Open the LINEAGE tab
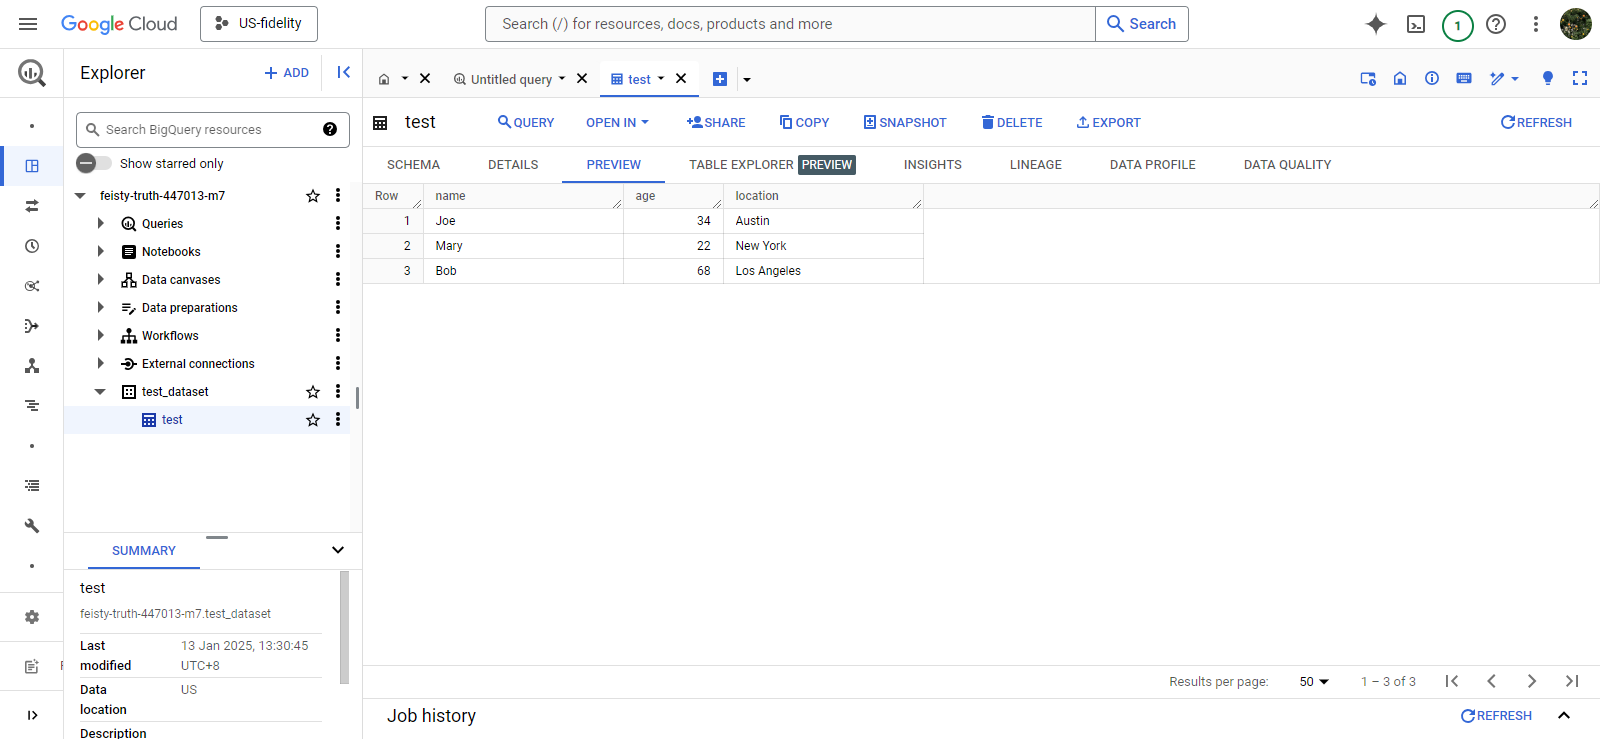Screen dimensions: 1600x739 point(1036,165)
